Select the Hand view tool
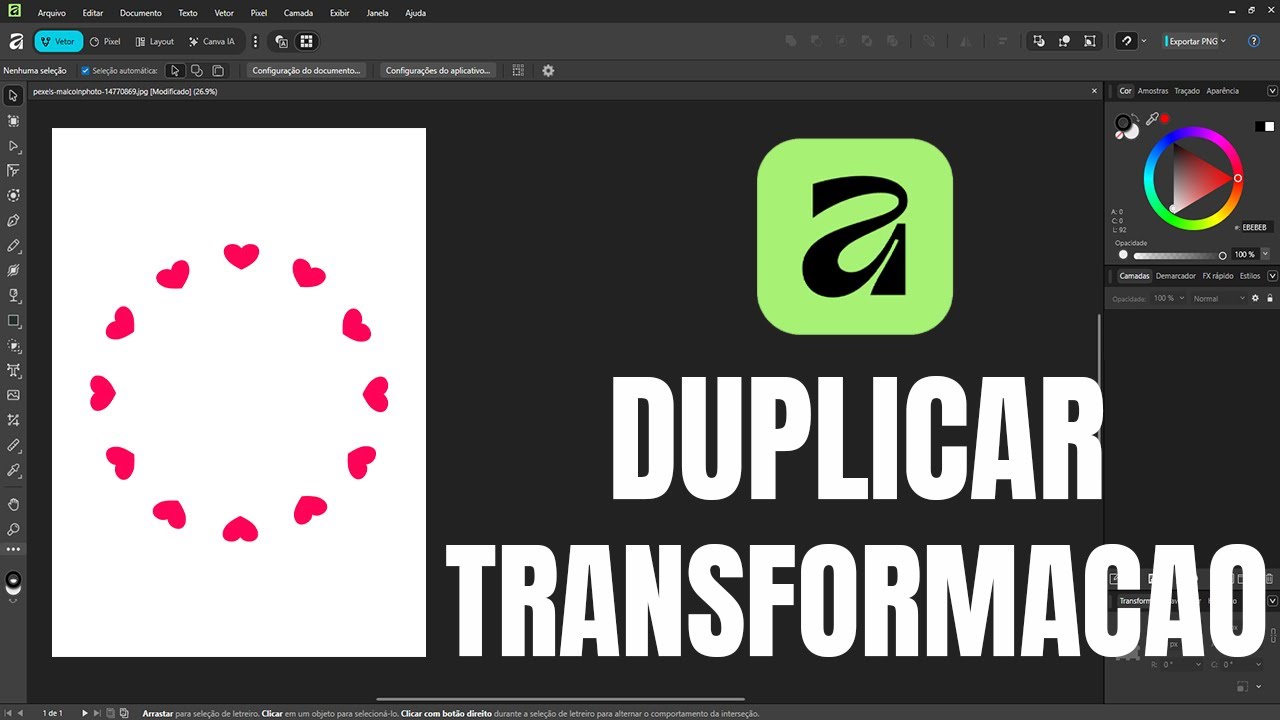 click(x=13, y=504)
